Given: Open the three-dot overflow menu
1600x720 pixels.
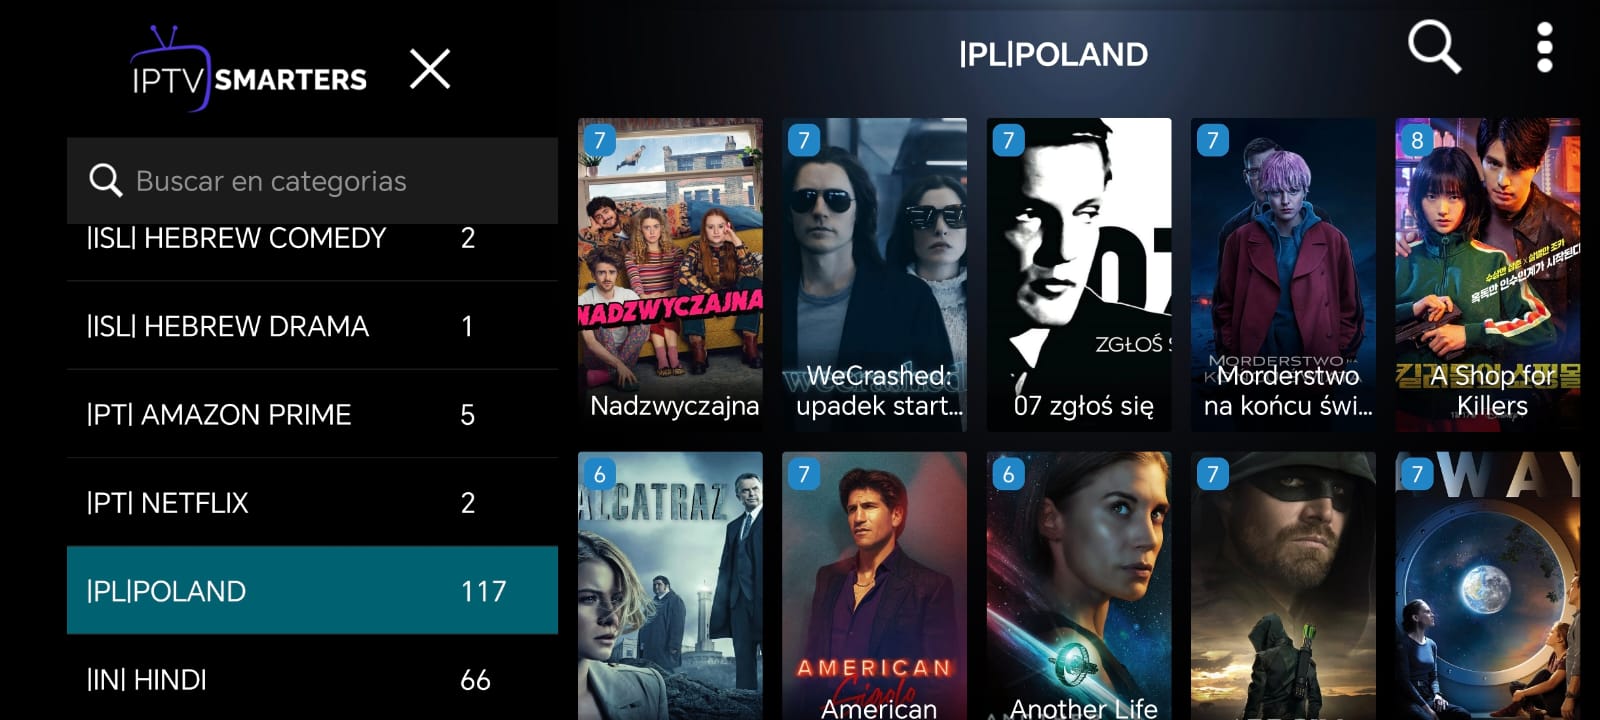Looking at the screenshot, I should [x=1544, y=48].
